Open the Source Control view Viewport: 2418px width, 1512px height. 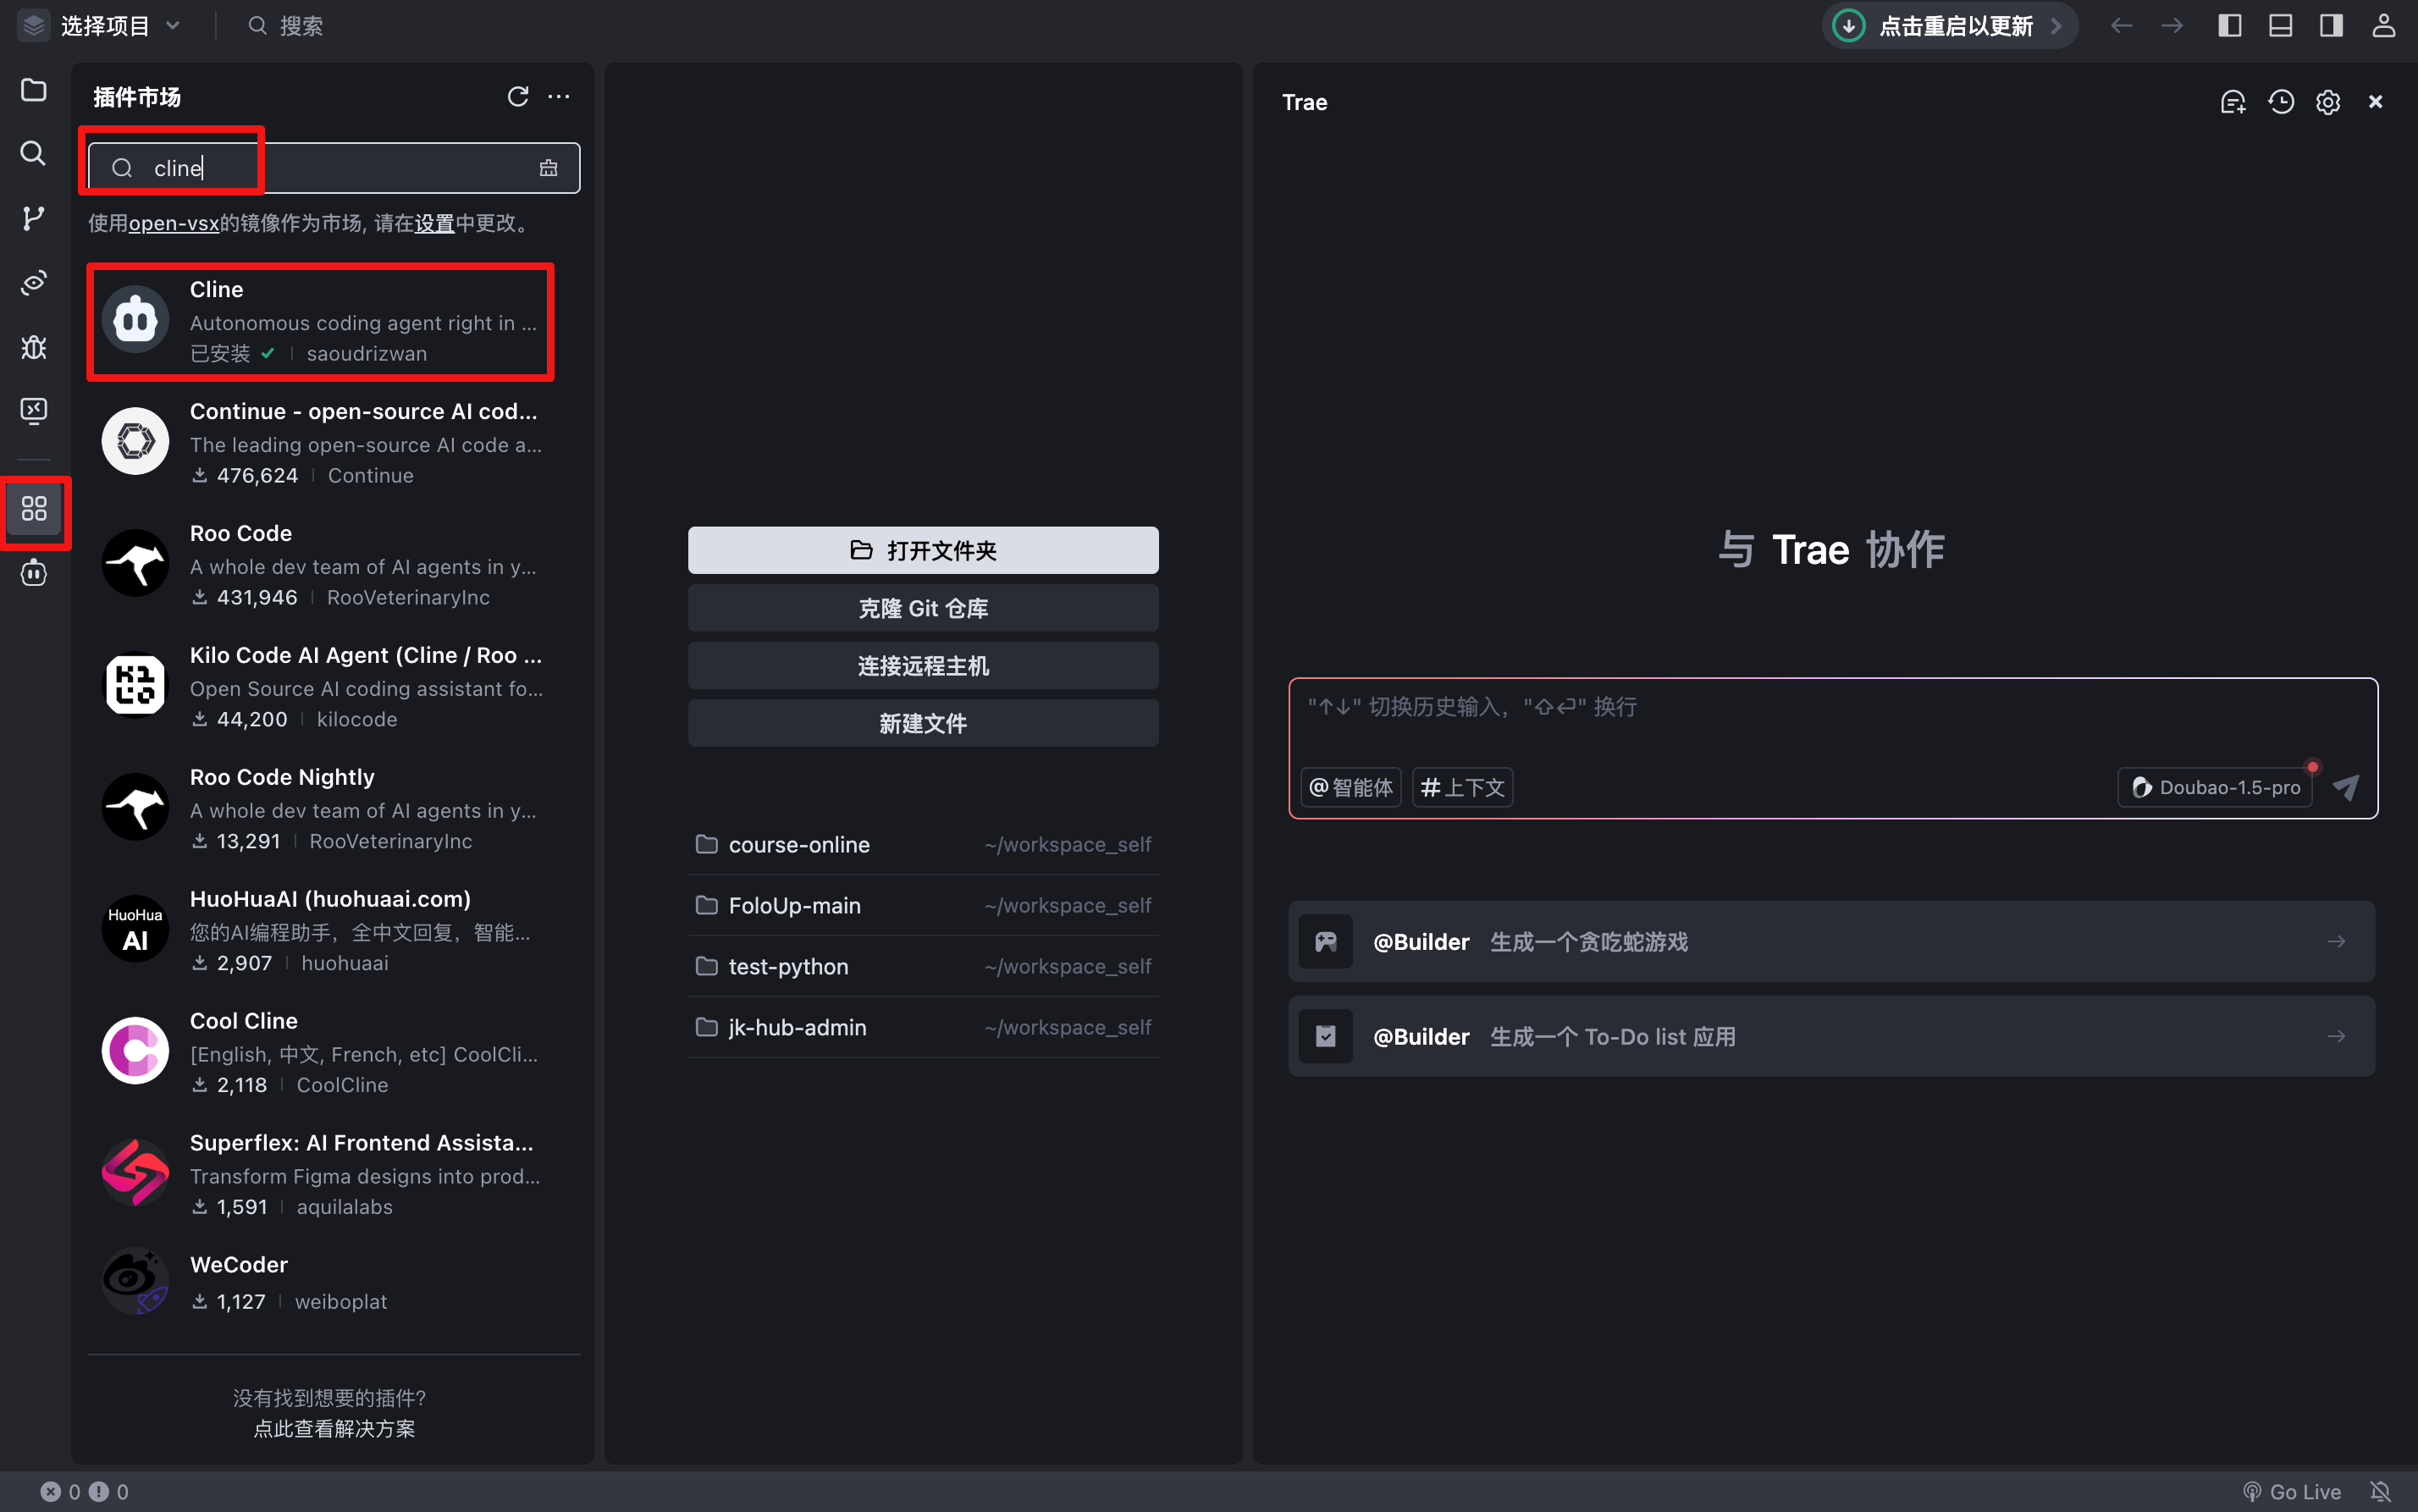[x=33, y=218]
